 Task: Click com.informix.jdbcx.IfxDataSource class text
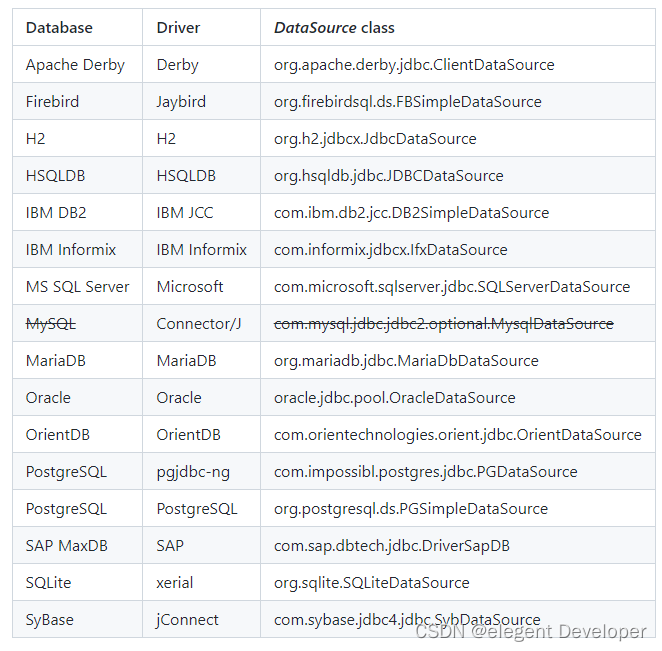coord(390,250)
